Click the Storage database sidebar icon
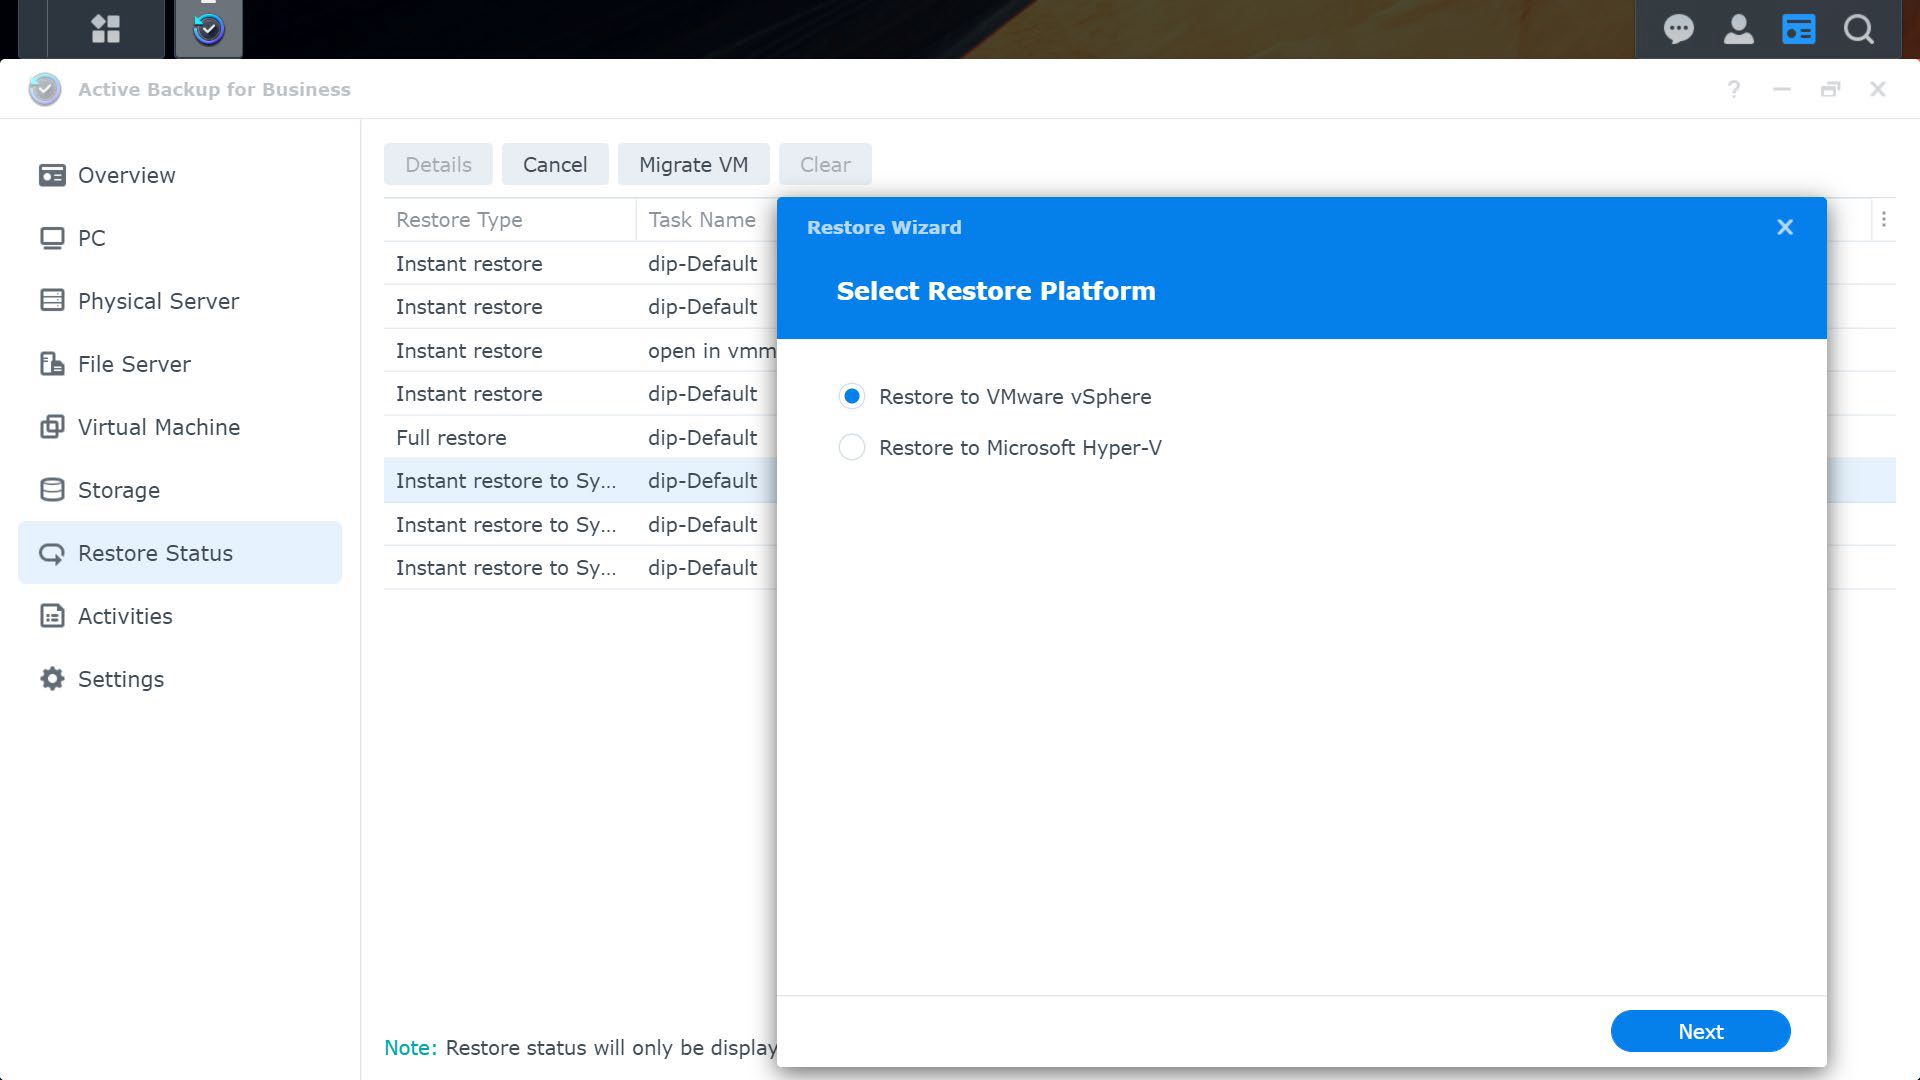This screenshot has width=1920, height=1080. pyautogui.click(x=52, y=490)
